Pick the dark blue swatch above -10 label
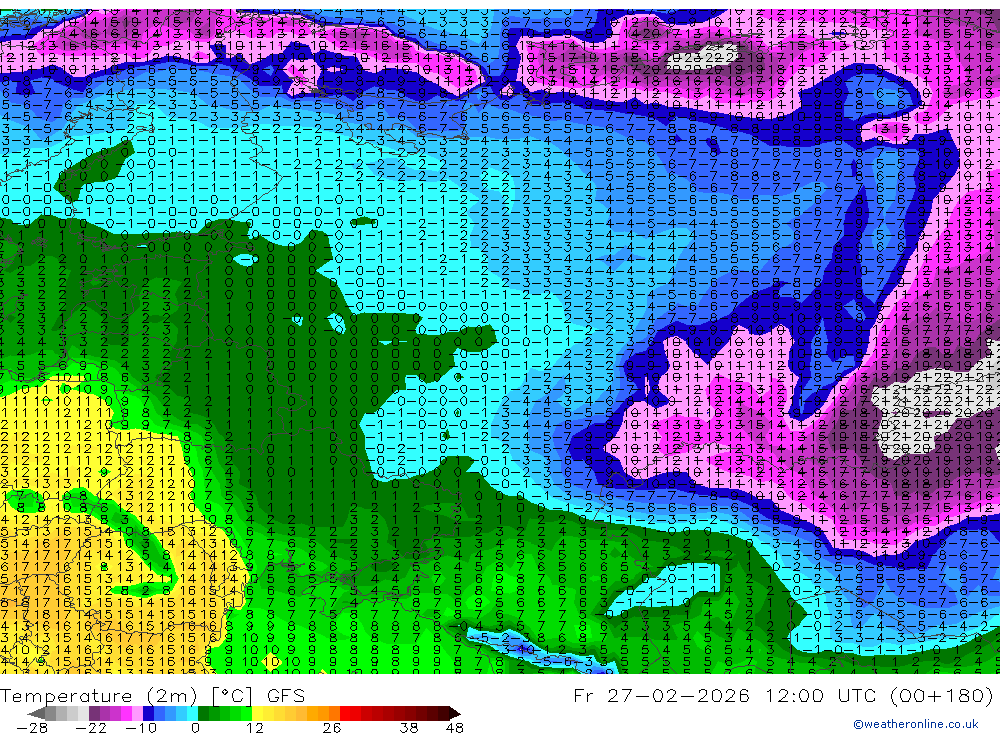The height and width of the screenshot is (733, 1000). pyautogui.click(x=148, y=714)
